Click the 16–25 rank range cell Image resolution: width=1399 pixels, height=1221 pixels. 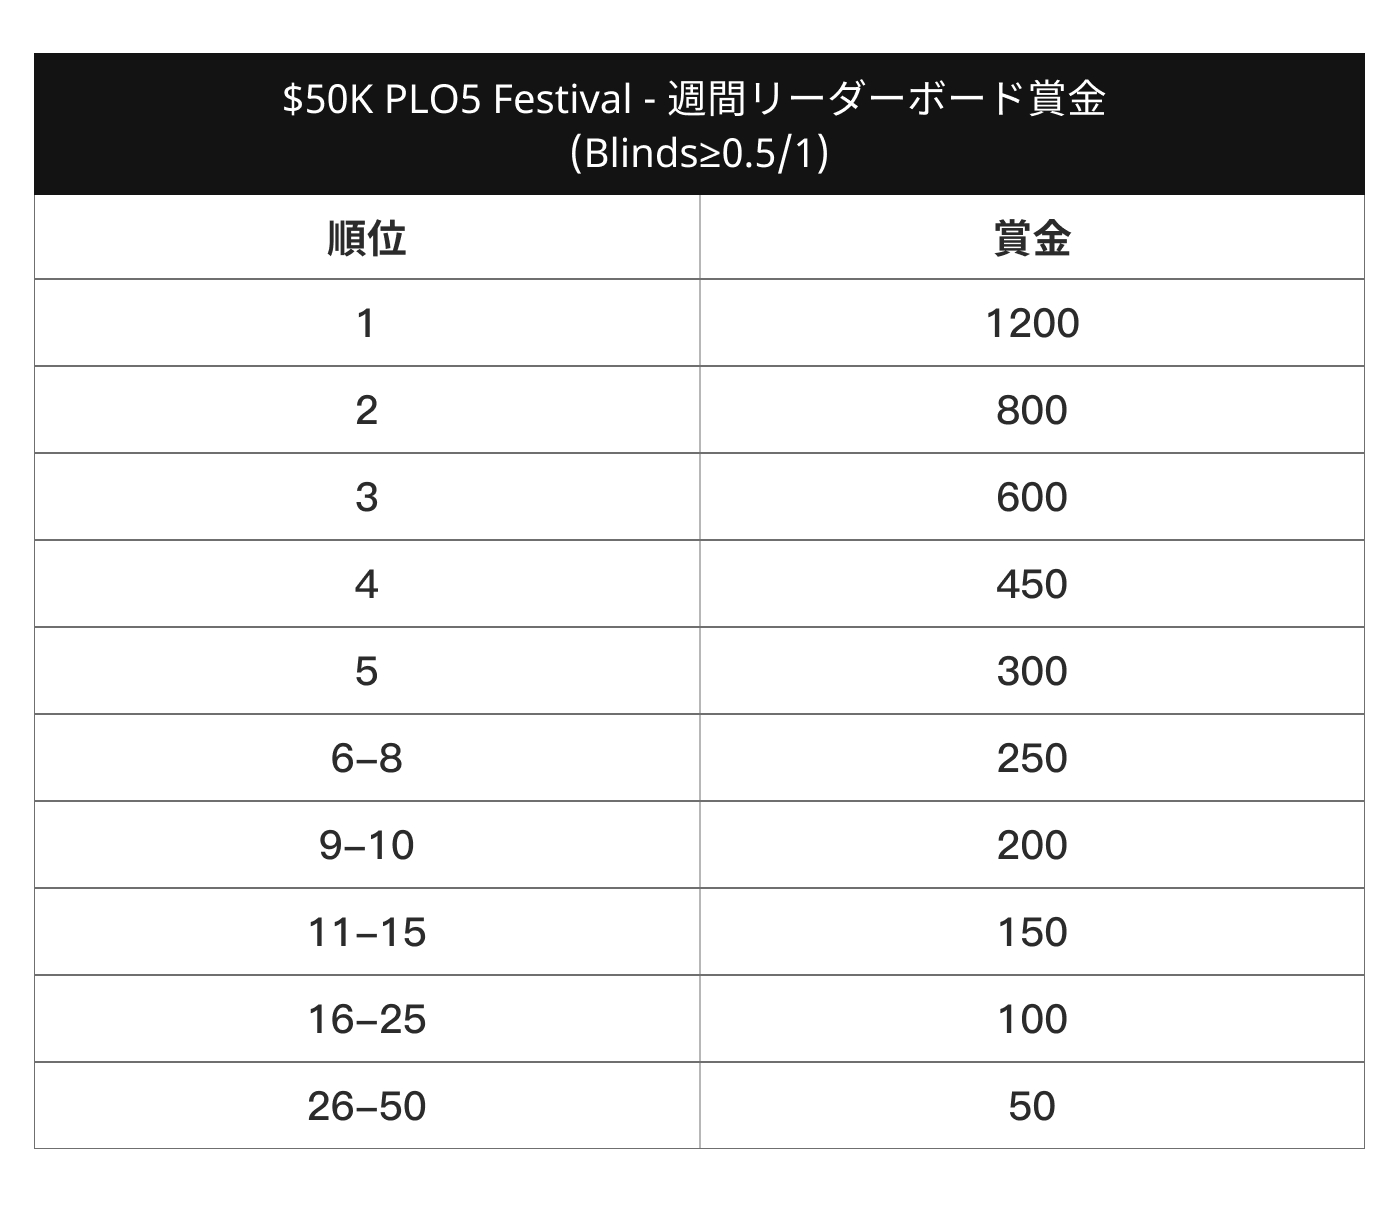tap(367, 1019)
